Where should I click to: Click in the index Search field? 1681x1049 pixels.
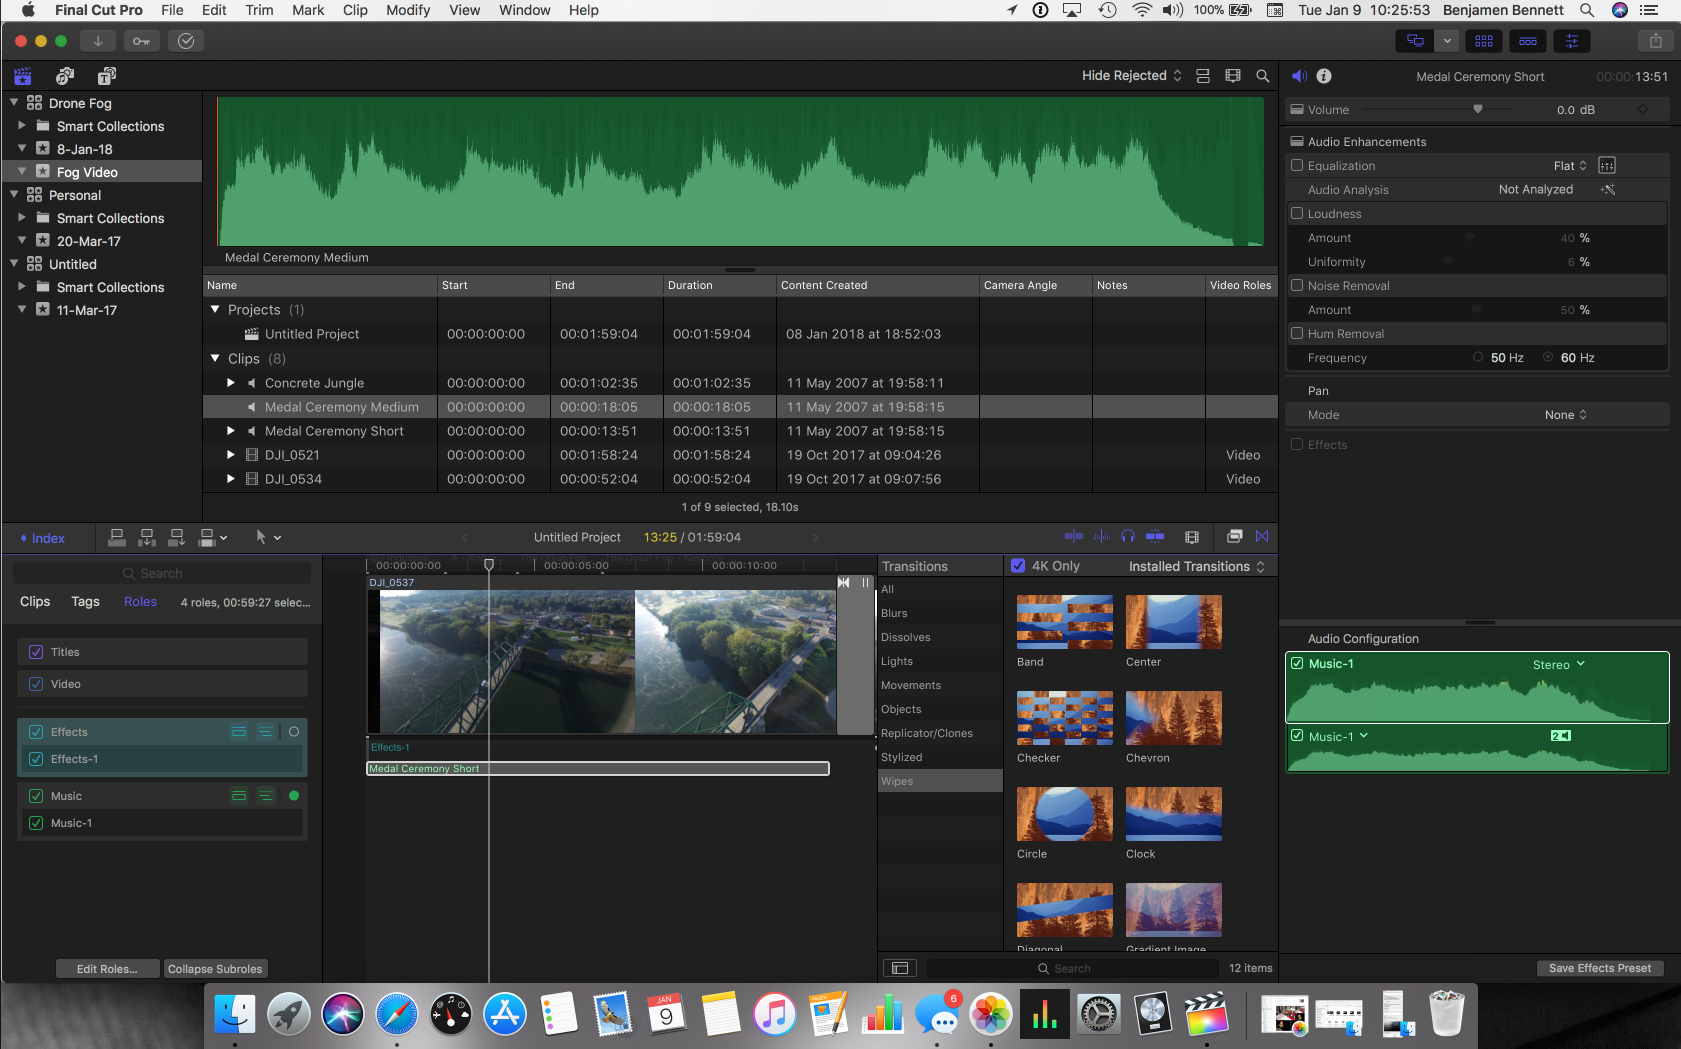[161, 574]
